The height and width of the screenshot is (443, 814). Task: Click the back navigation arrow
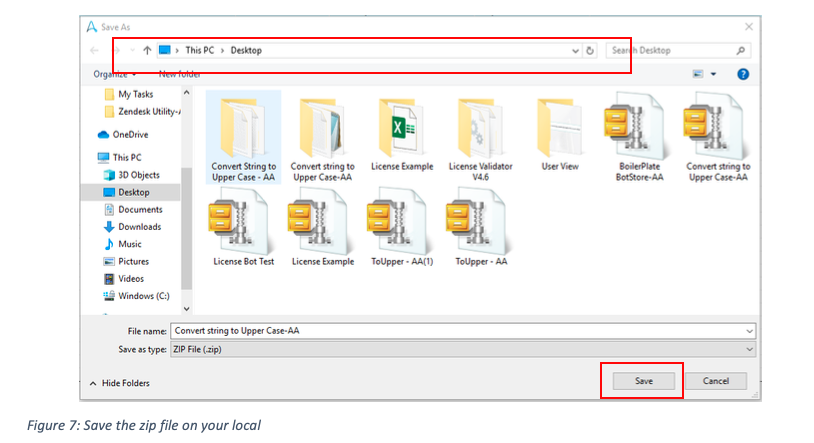(94, 50)
